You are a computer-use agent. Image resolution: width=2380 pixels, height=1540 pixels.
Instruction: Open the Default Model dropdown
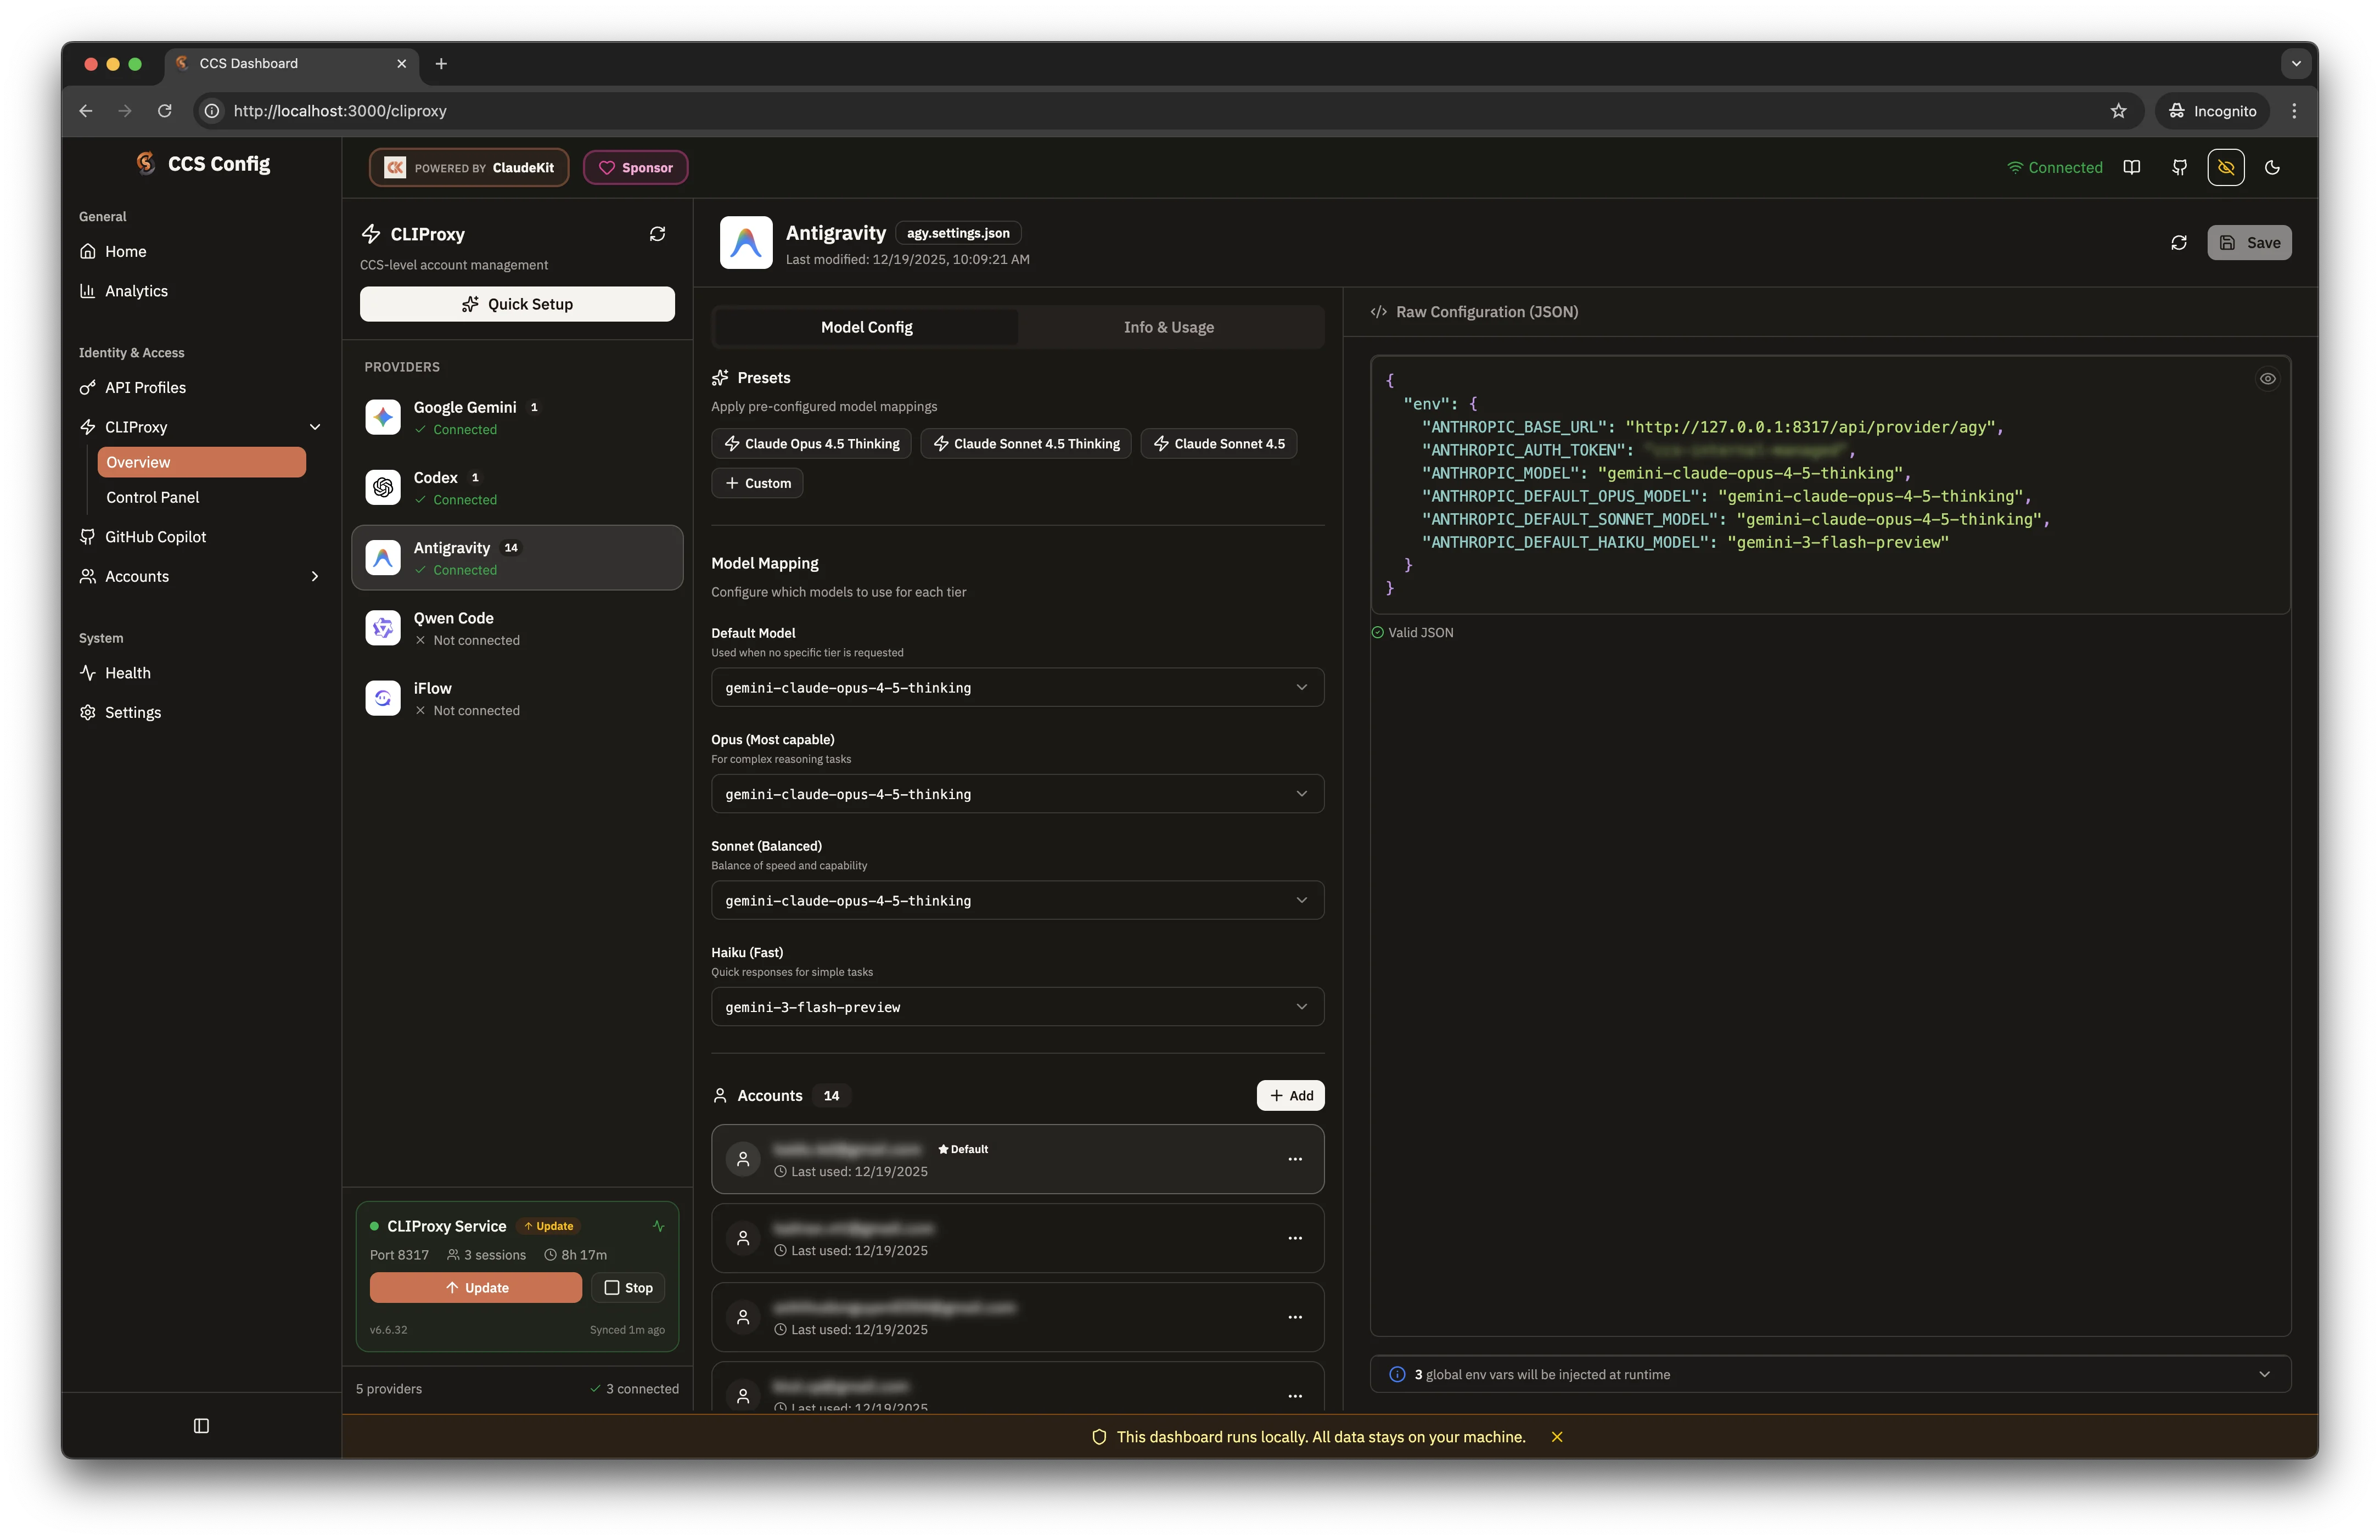(x=1016, y=687)
